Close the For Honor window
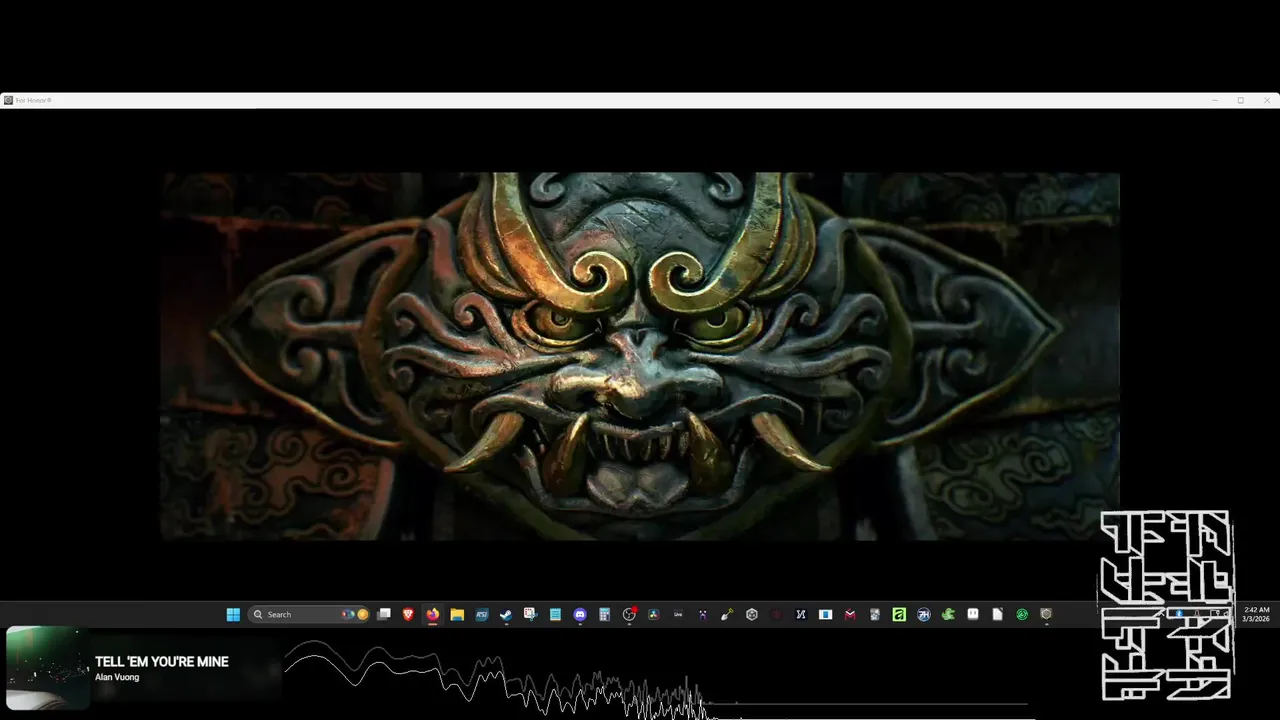 pyautogui.click(x=1267, y=100)
